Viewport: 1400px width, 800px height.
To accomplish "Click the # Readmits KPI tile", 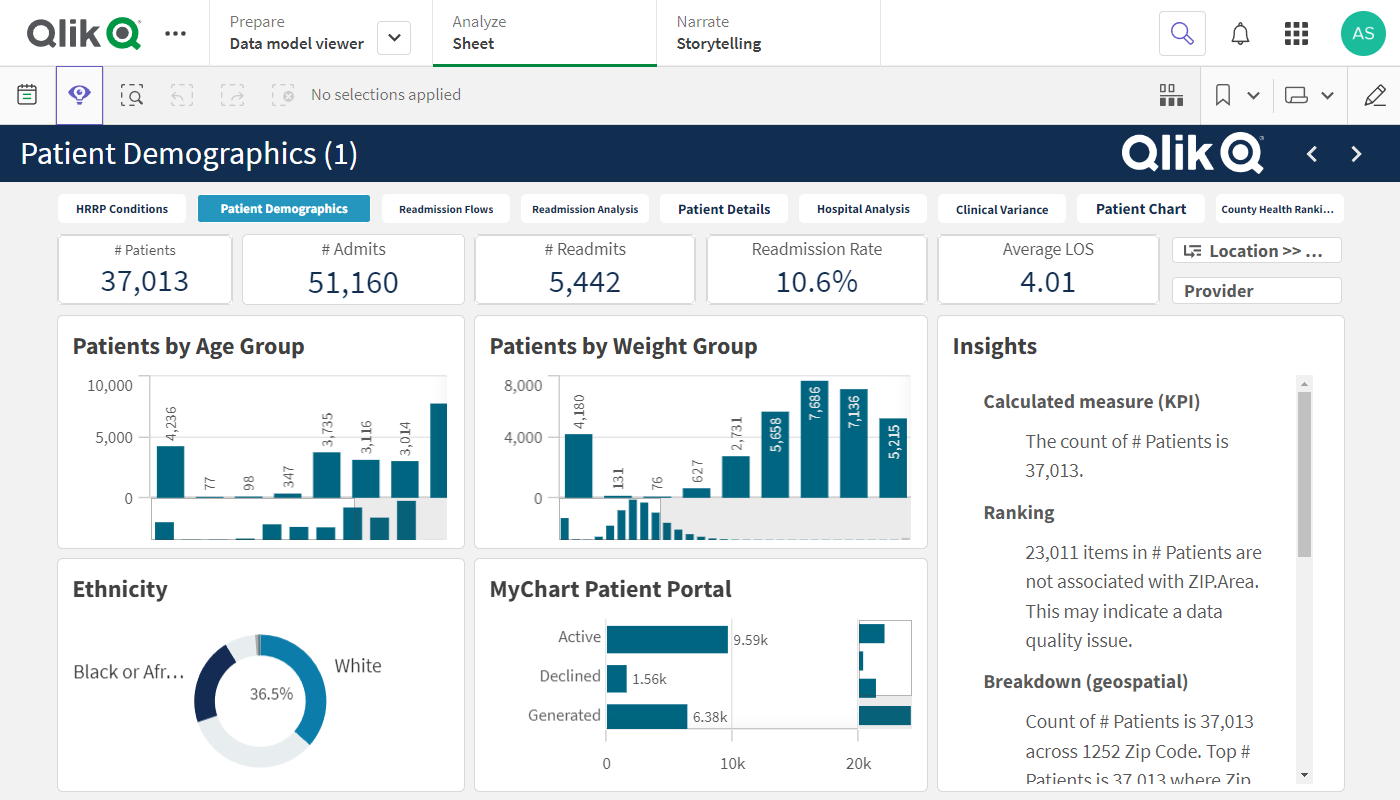I will 585,269.
